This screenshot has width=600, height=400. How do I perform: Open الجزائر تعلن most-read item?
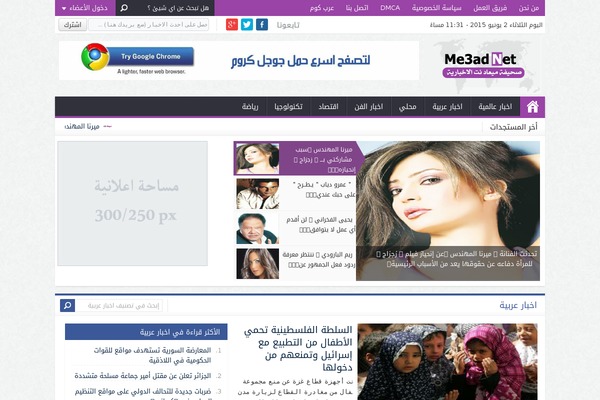(x=143, y=376)
